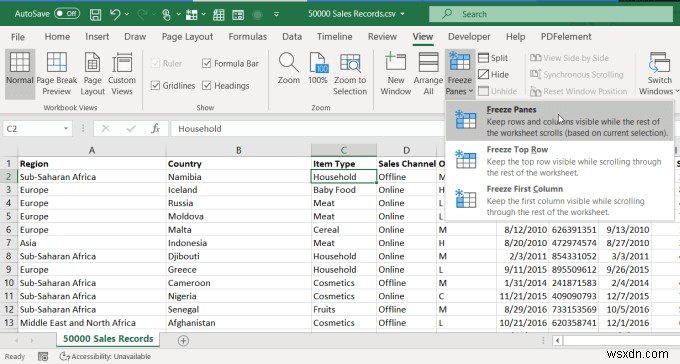The width and height of the screenshot is (680, 364).
Task: Select cell containing Baby Food
Action: coord(343,190)
